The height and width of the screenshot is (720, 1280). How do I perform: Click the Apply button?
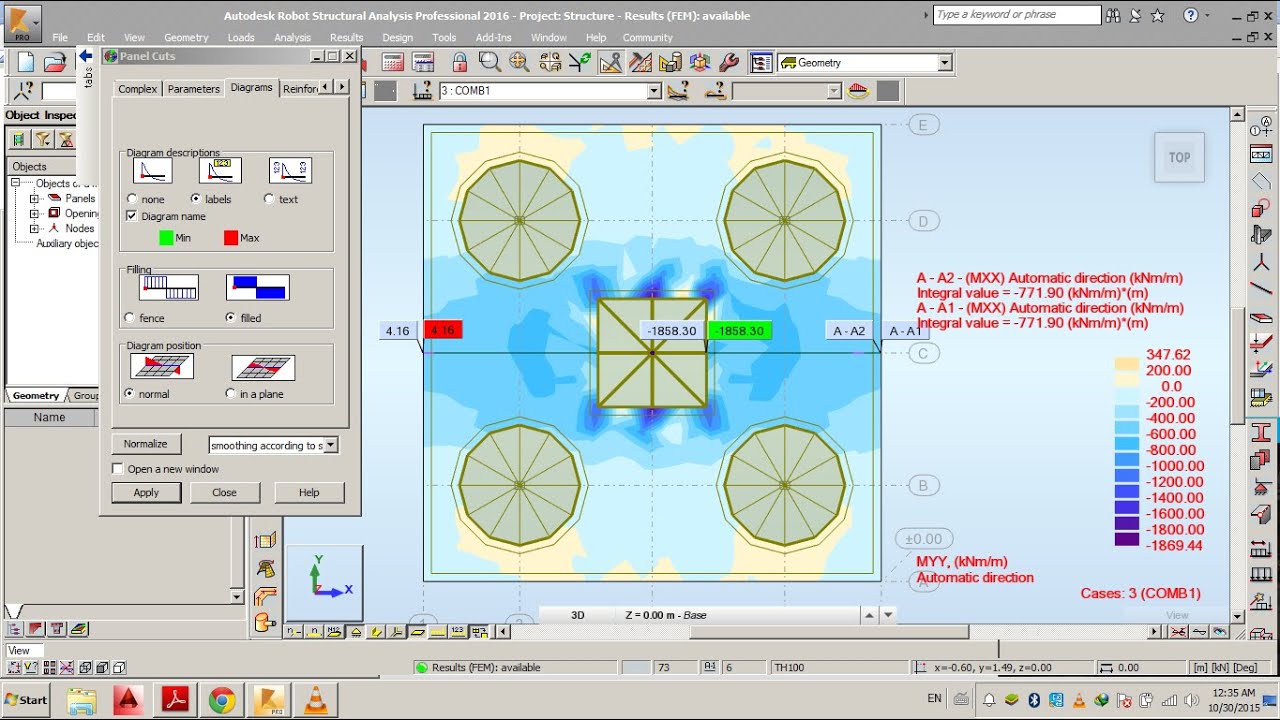click(146, 492)
